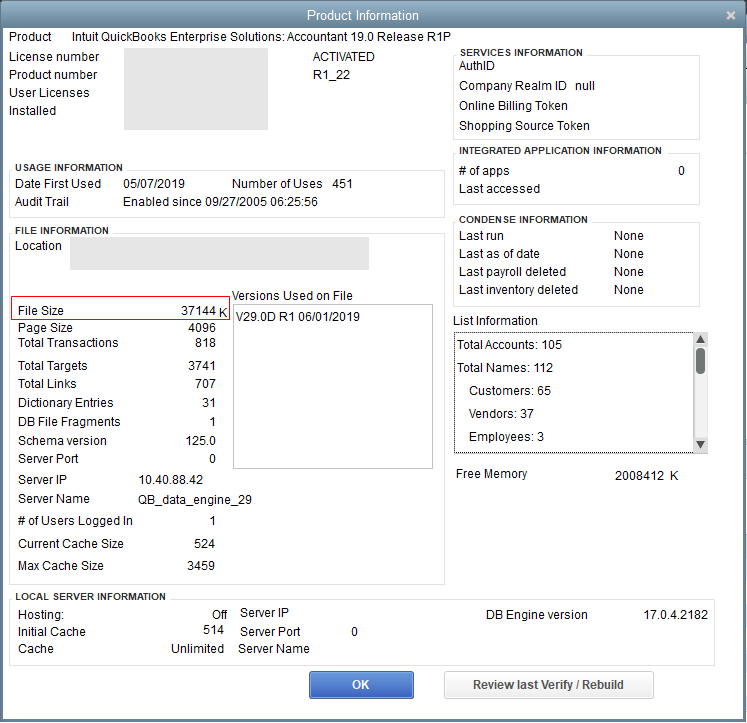Click the Last run None value
Screen dimensions: 747x723
coord(629,236)
